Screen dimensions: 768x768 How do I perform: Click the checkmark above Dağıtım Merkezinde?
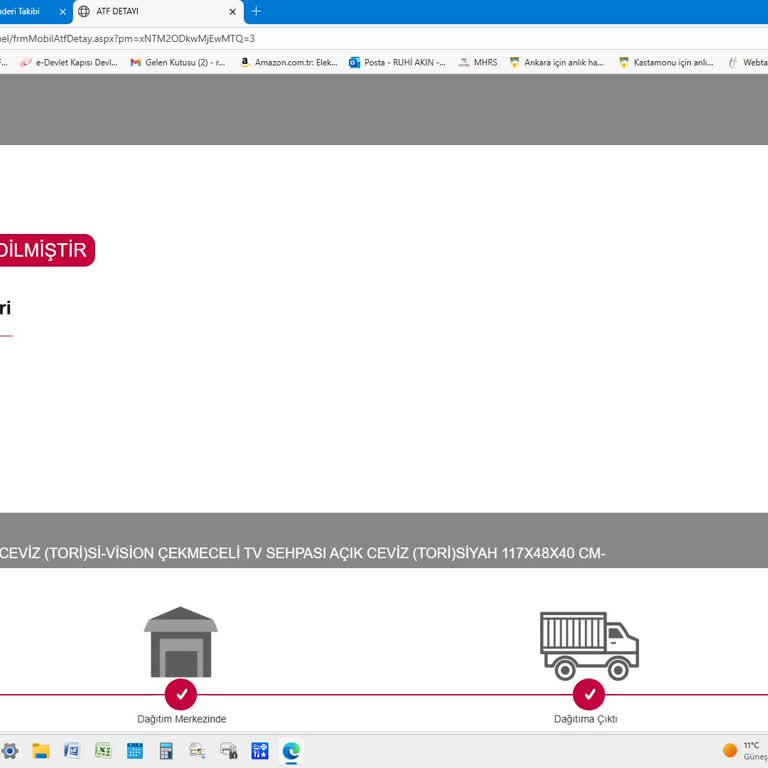point(181,694)
